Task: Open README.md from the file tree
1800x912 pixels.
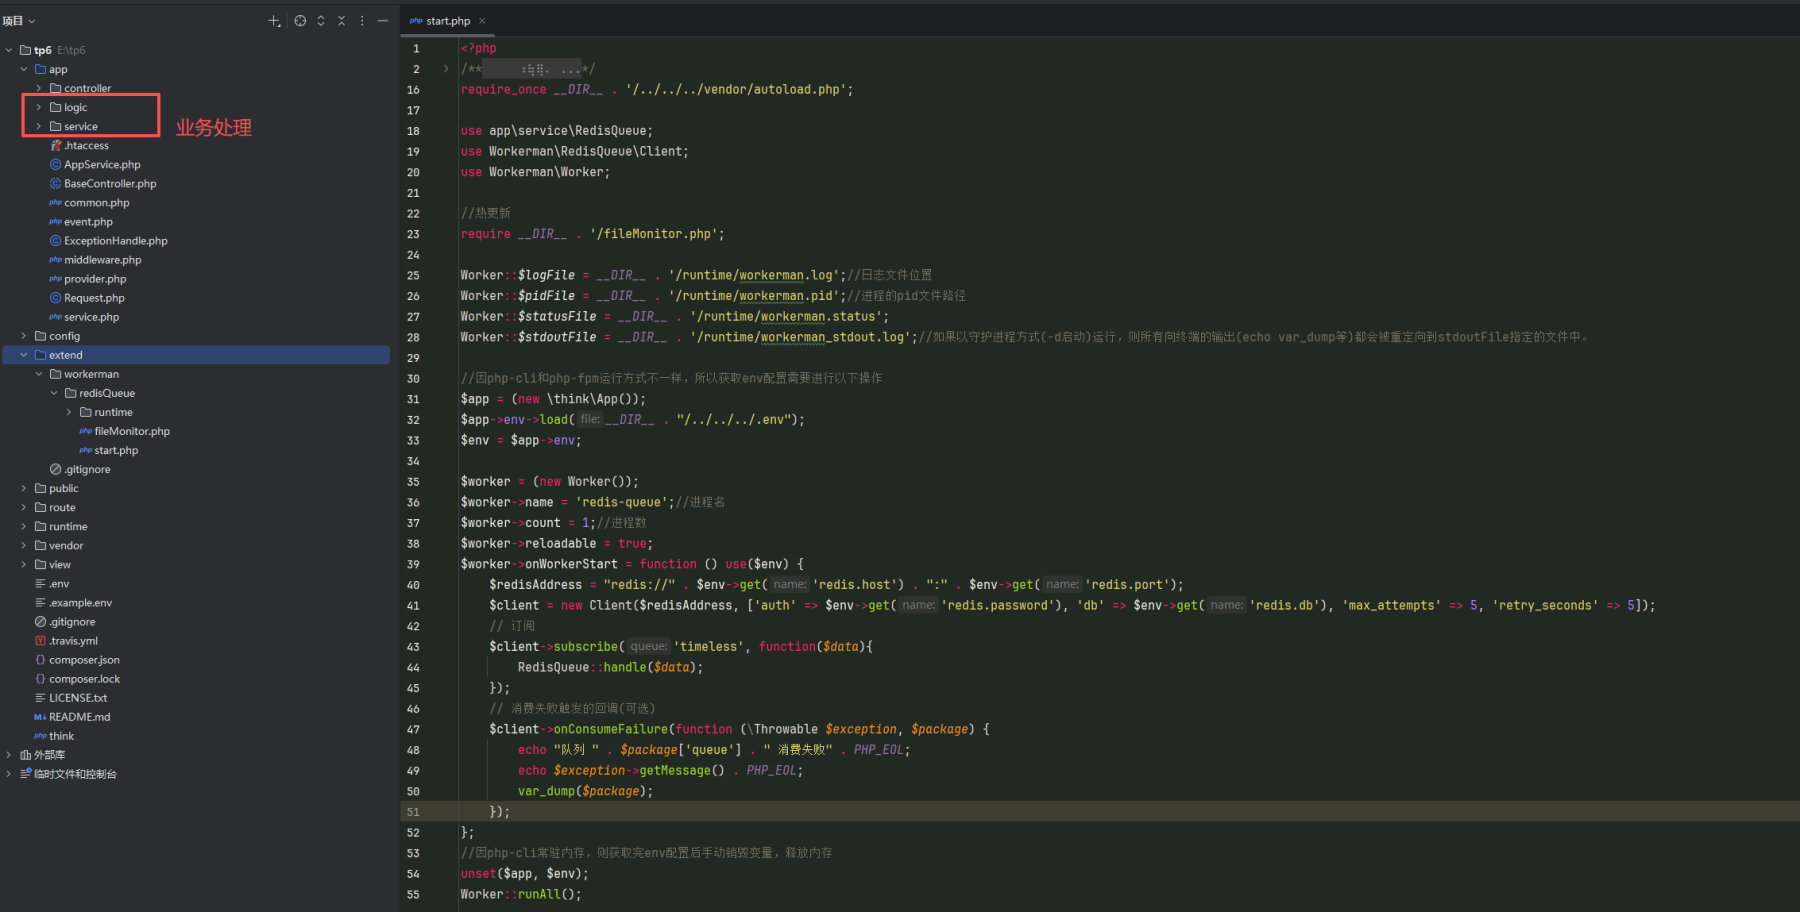Action: click(79, 717)
